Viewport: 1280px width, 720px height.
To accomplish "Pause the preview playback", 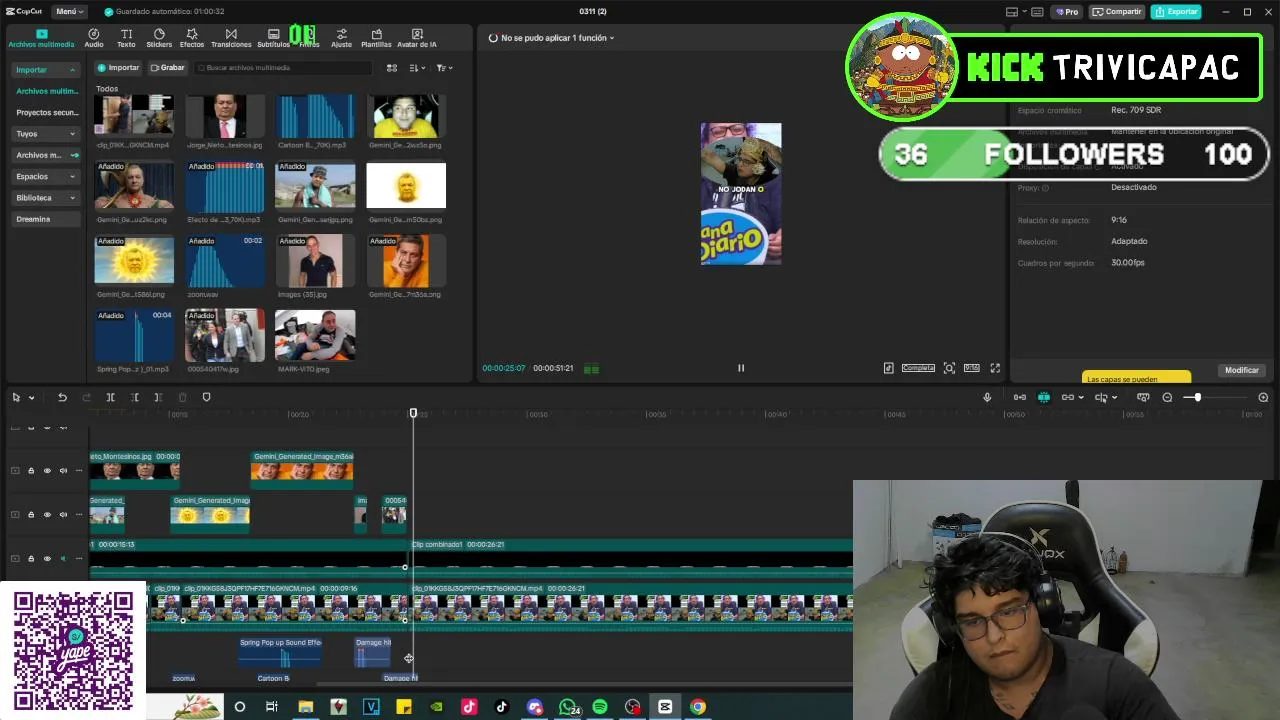I will click(x=741, y=368).
